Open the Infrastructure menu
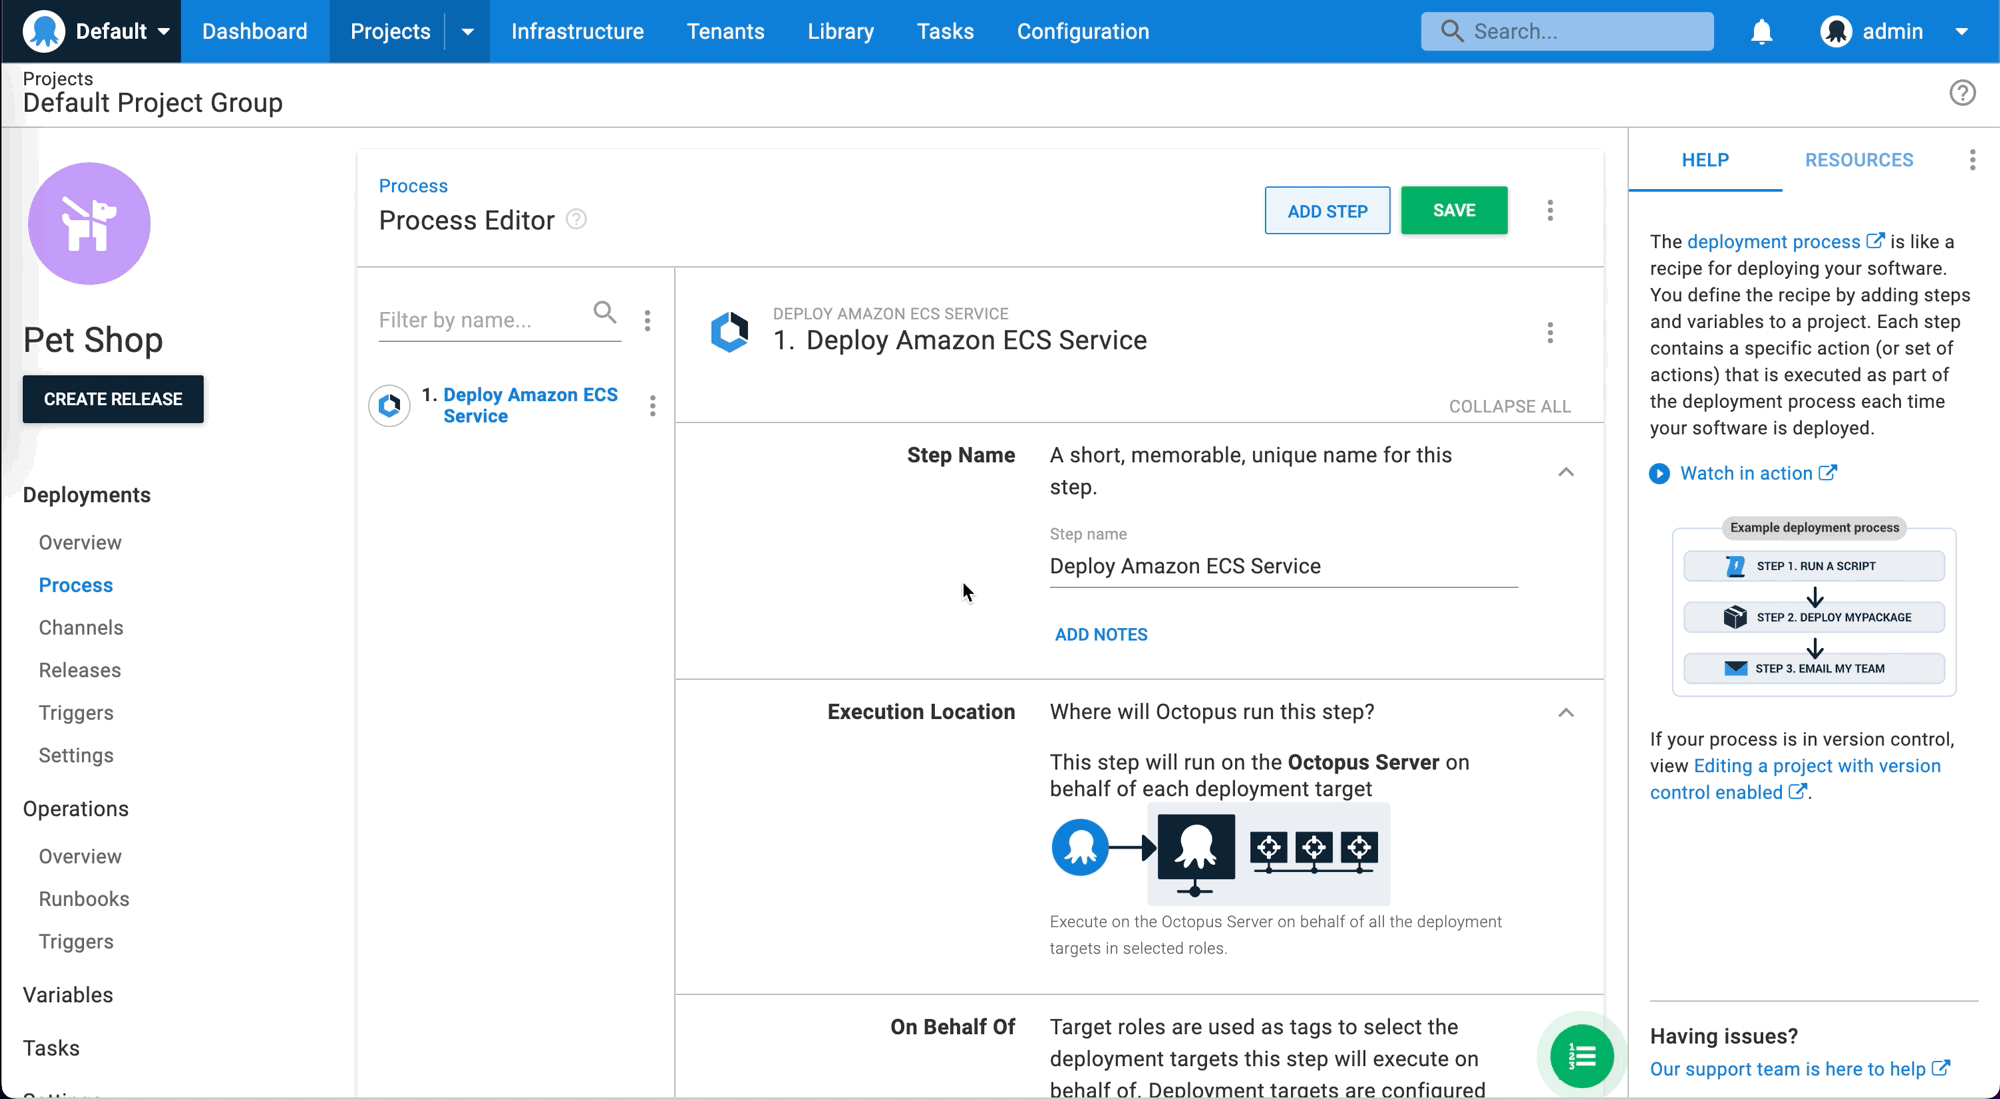The width and height of the screenshot is (2000, 1099). 577,31
